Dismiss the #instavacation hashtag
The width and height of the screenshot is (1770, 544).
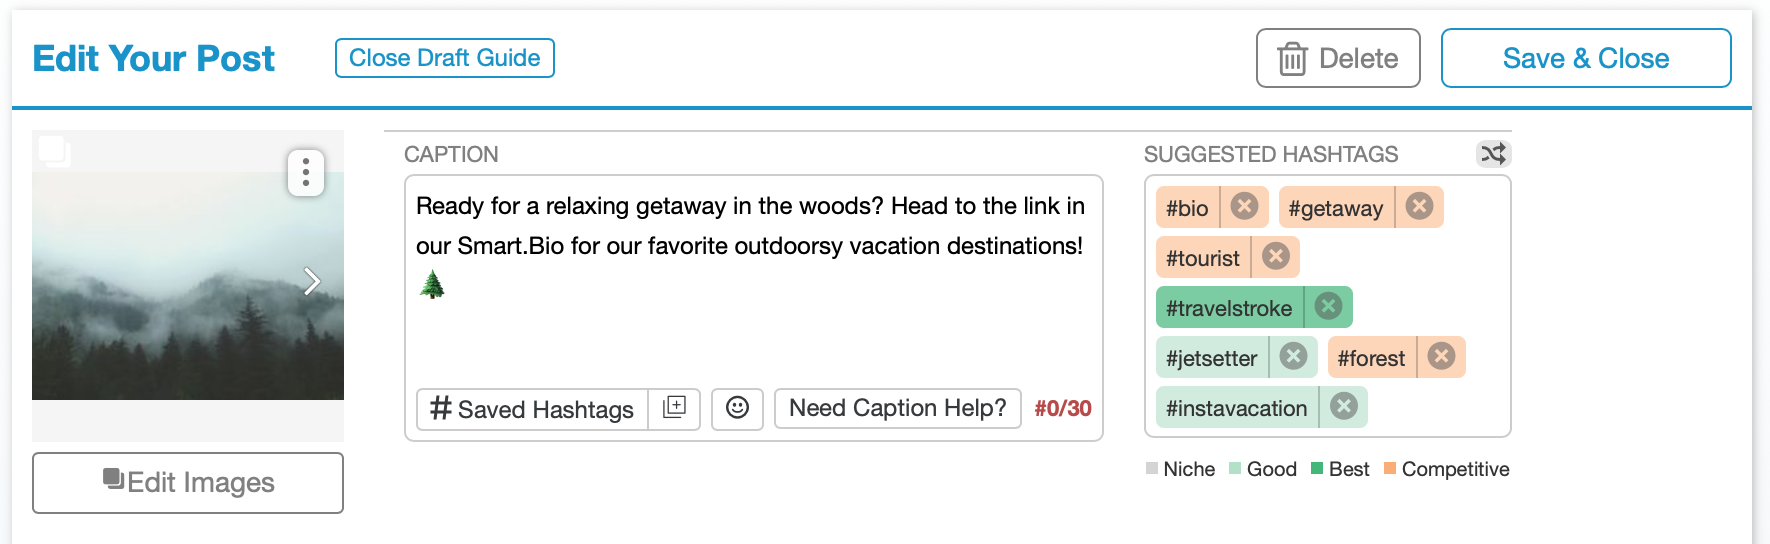coord(1344,407)
